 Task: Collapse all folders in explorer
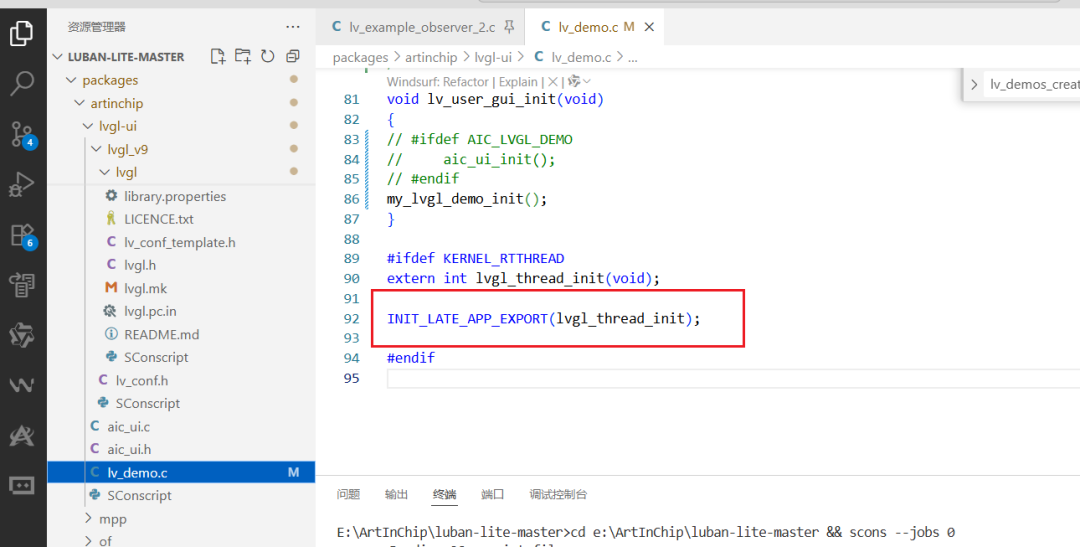click(293, 56)
